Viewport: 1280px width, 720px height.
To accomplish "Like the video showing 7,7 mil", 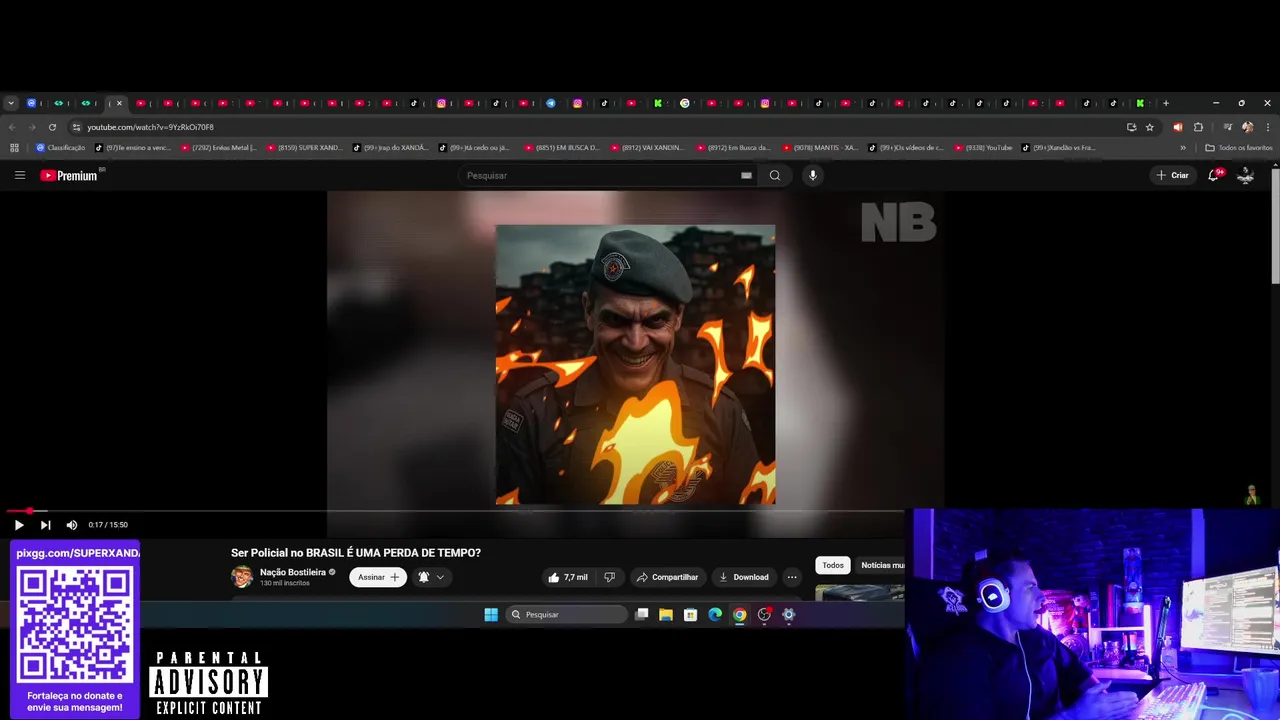I will click(x=567, y=577).
